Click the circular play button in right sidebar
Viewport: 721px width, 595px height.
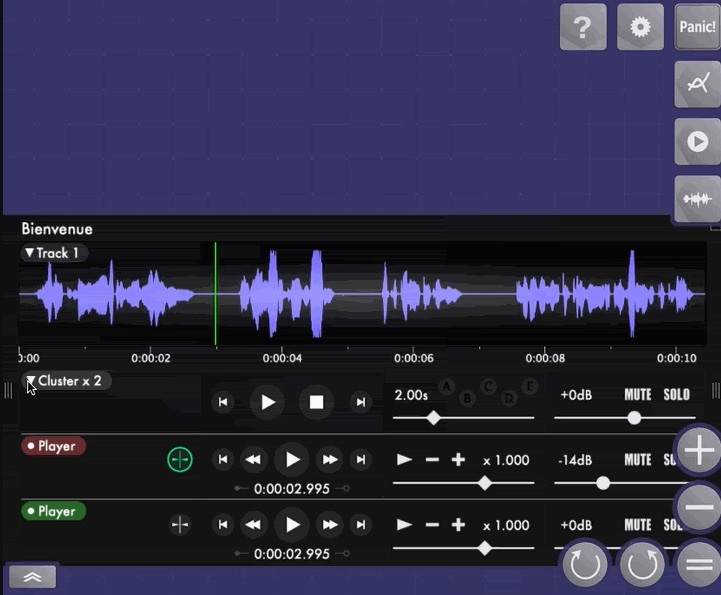[697, 141]
